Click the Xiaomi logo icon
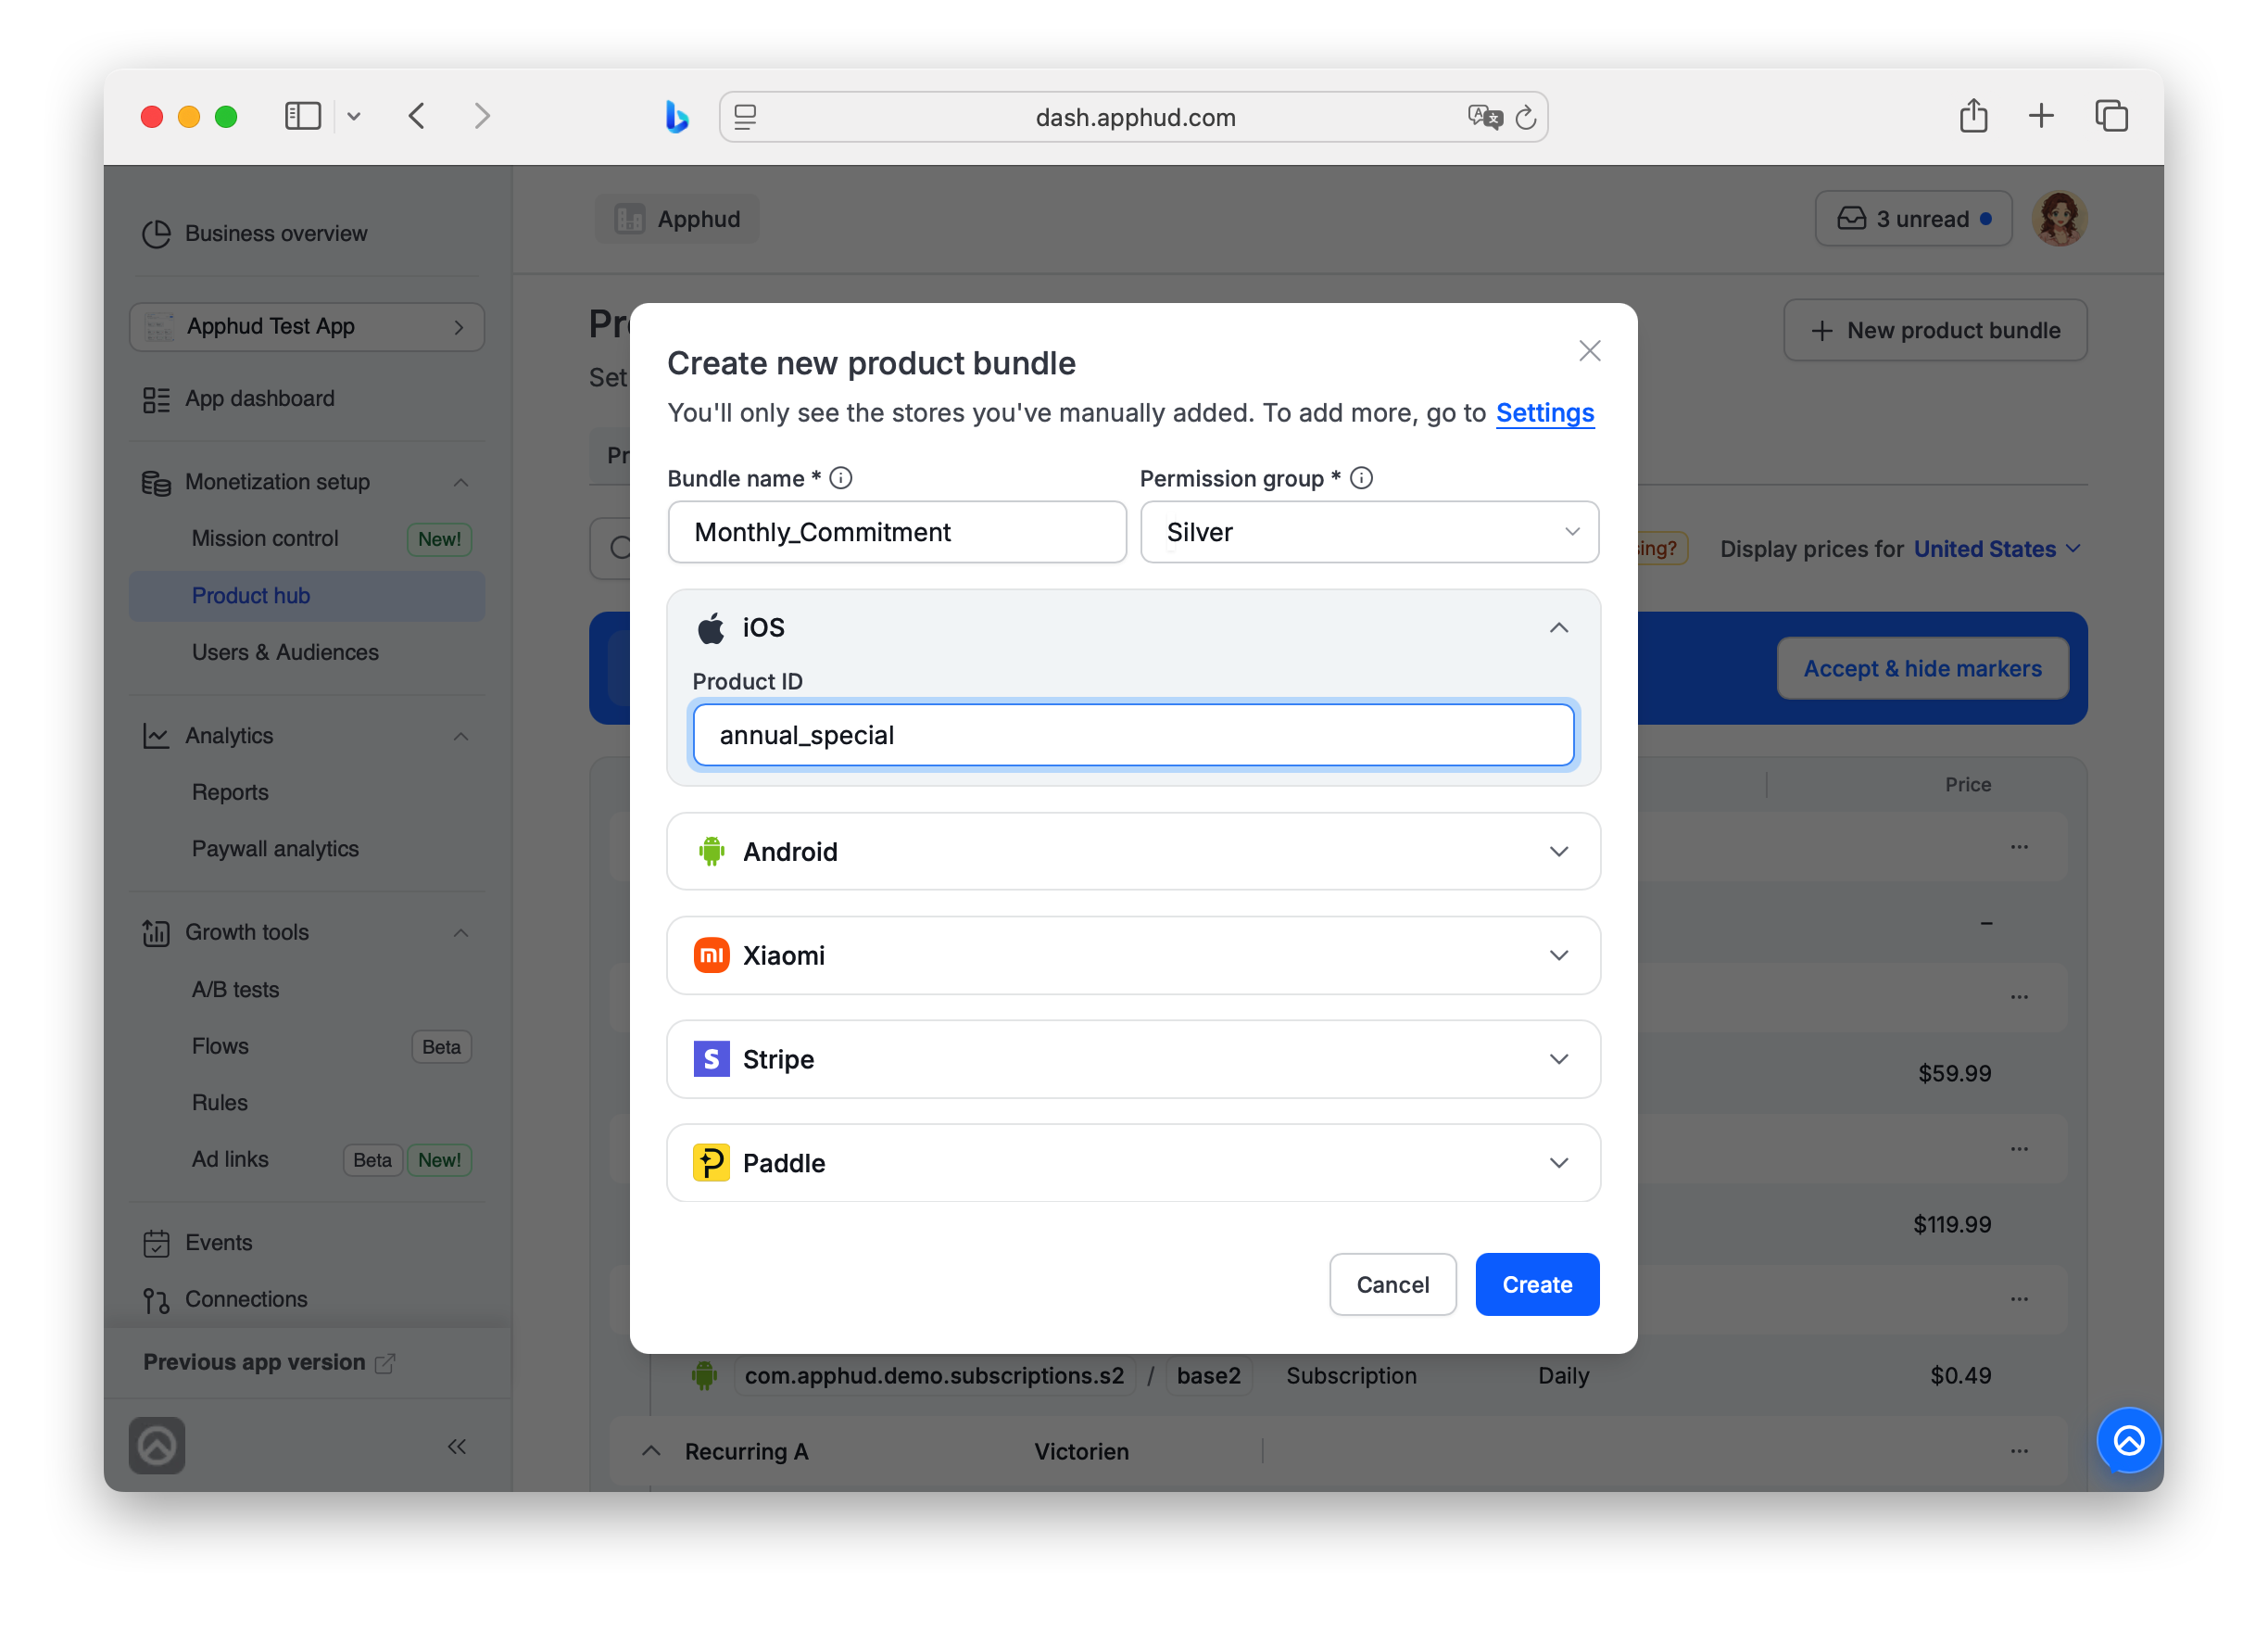This screenshot has width=2268, height=1631. (x=711, y=955)
